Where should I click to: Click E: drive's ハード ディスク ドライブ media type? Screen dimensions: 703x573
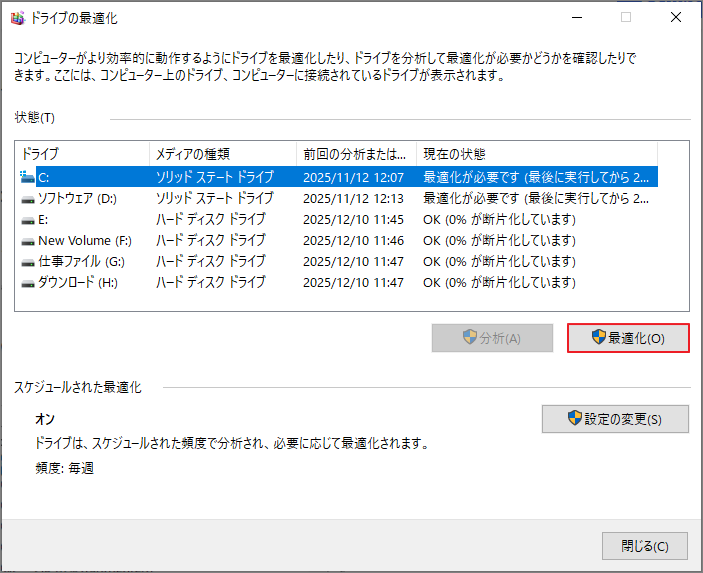[x=211, y=219]
